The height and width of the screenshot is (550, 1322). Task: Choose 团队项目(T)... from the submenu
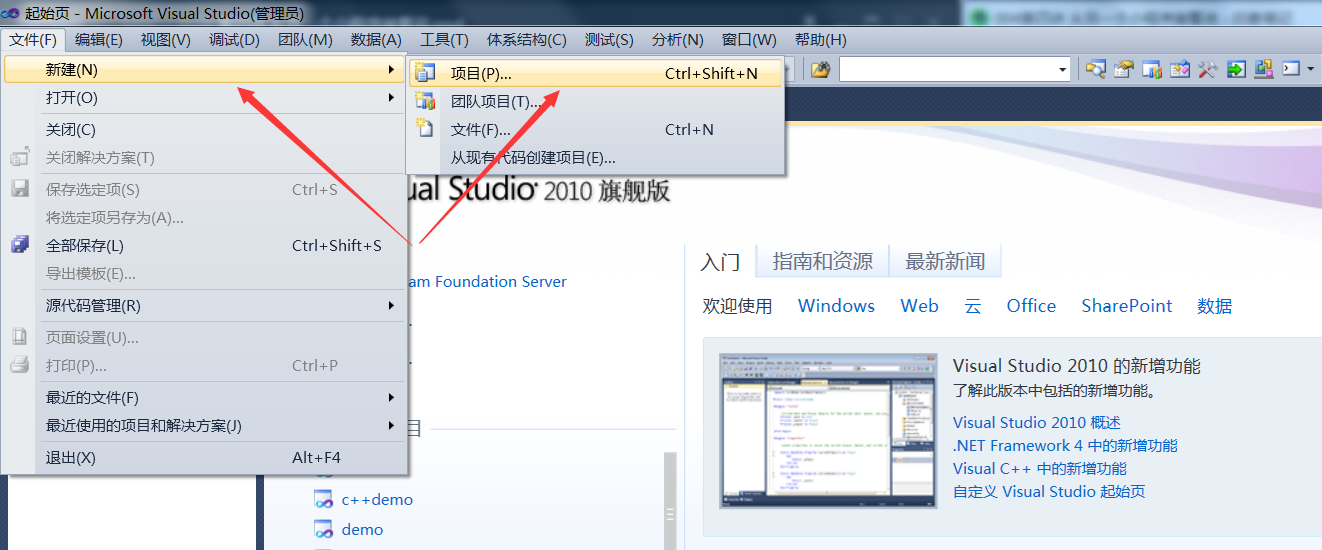click(595, 101)
